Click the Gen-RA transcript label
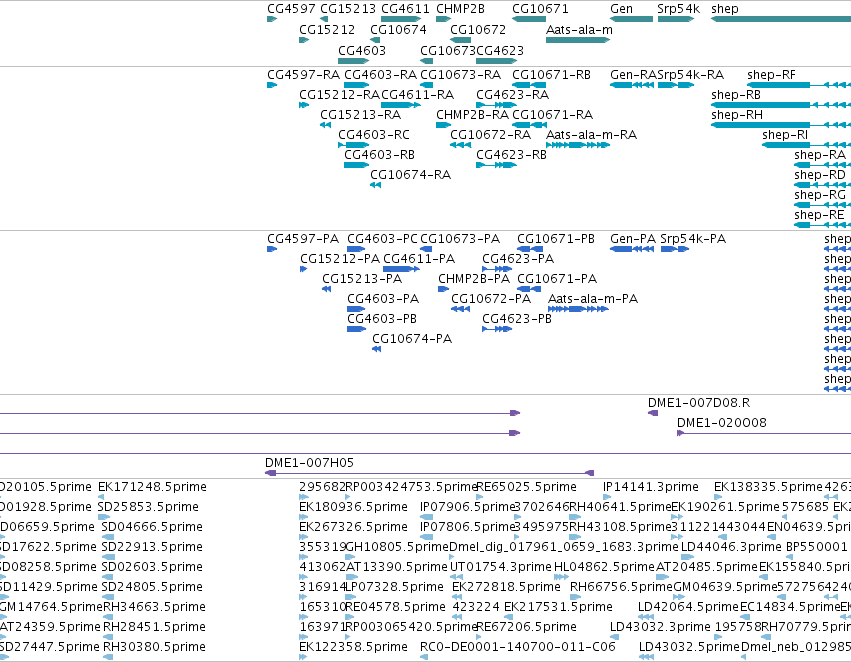 633,75
